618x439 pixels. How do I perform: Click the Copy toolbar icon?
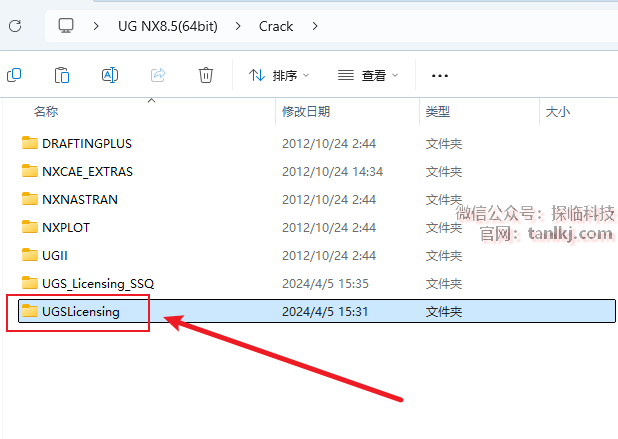pos(14,75)
